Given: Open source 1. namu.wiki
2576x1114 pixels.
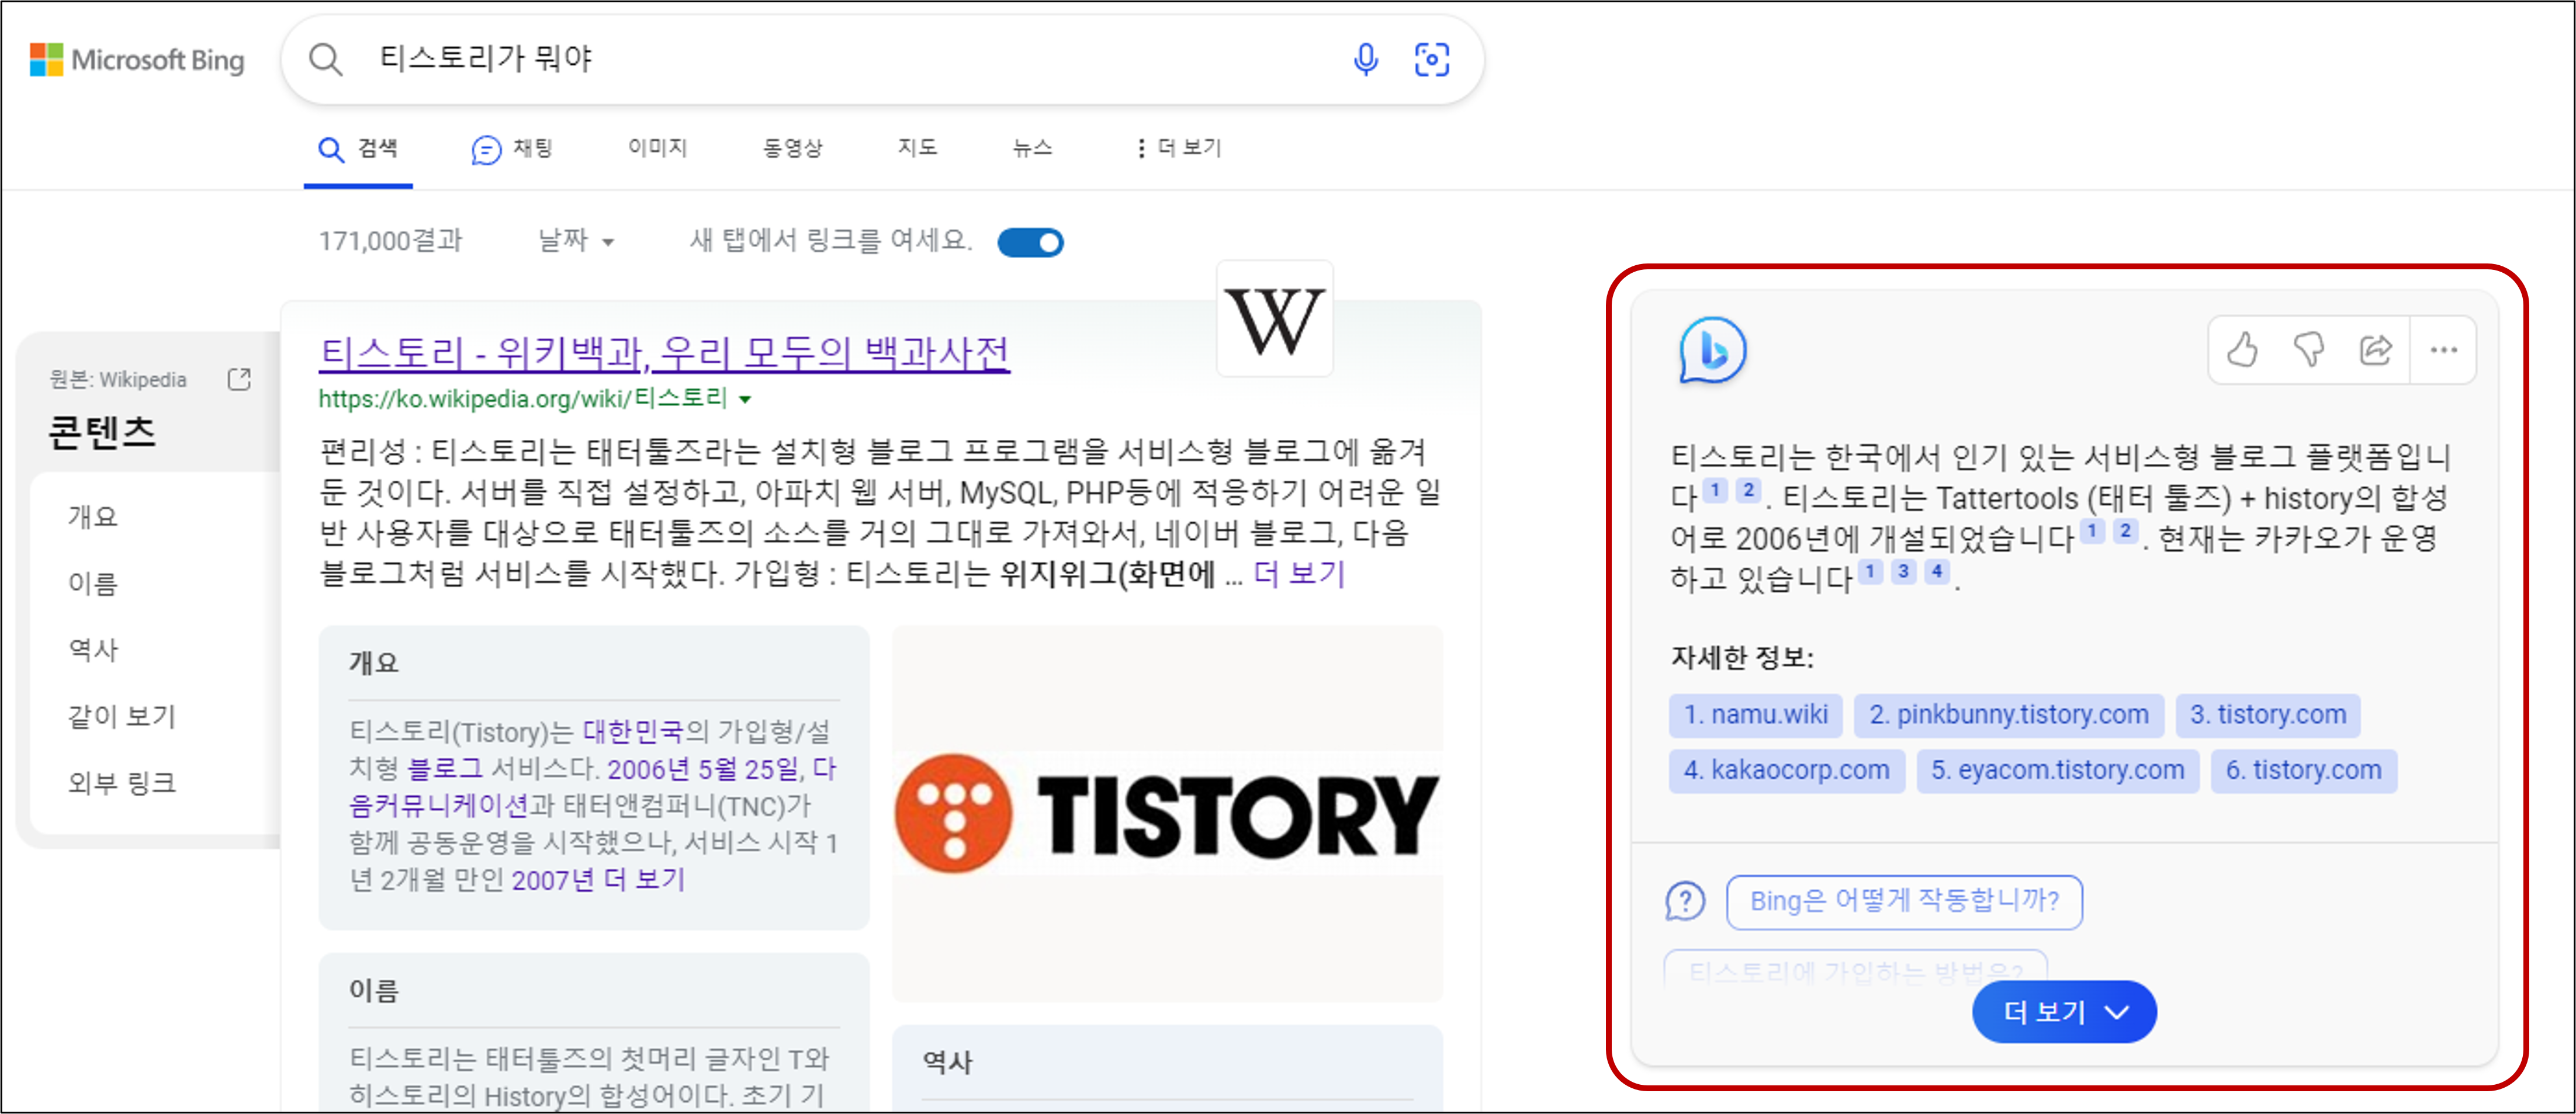Looking at the screenshot, I should [x=1756, y=716].
